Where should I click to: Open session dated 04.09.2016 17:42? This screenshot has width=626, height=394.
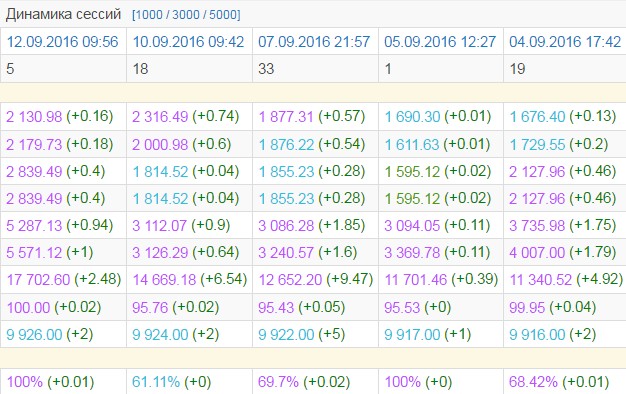565,42
